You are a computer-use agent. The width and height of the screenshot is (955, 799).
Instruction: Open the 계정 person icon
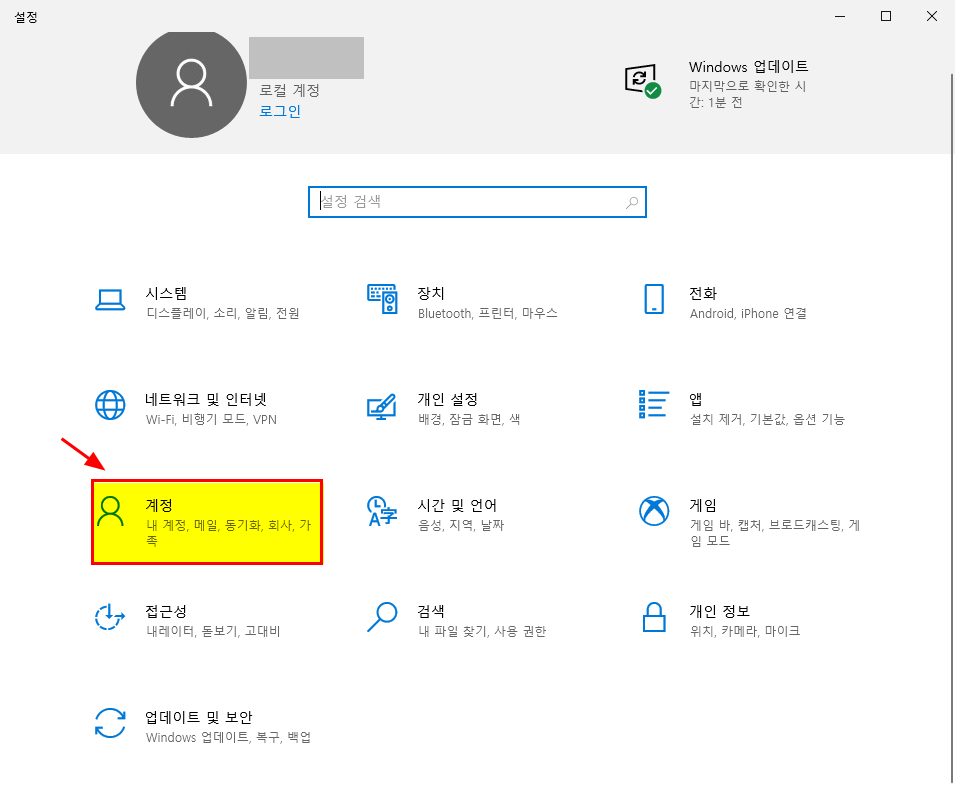tap(110, 511)
